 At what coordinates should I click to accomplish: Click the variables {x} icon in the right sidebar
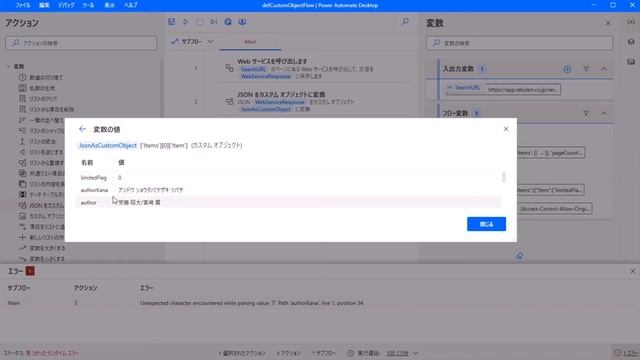click(x=631, y=22)
